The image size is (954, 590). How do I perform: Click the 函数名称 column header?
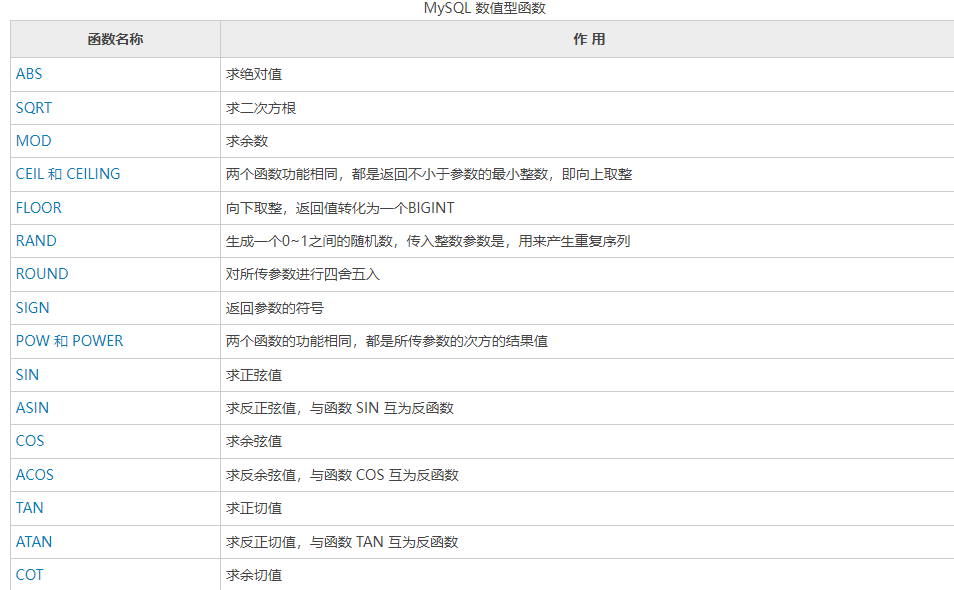[x=115, y=40]
